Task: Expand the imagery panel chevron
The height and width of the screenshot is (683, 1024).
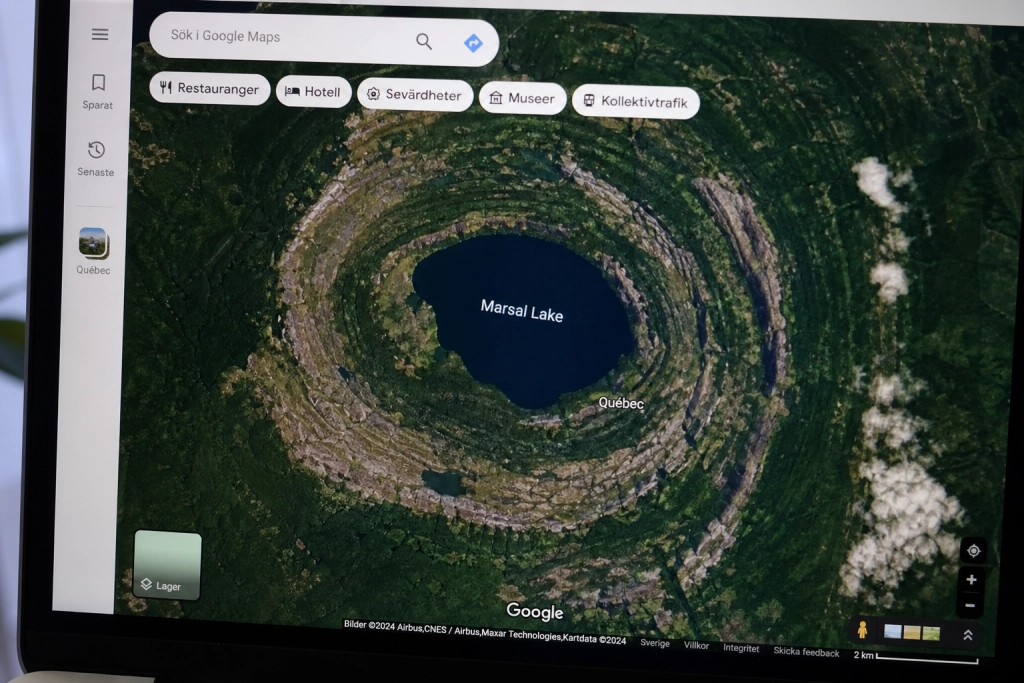Action: tap(968, 635)
